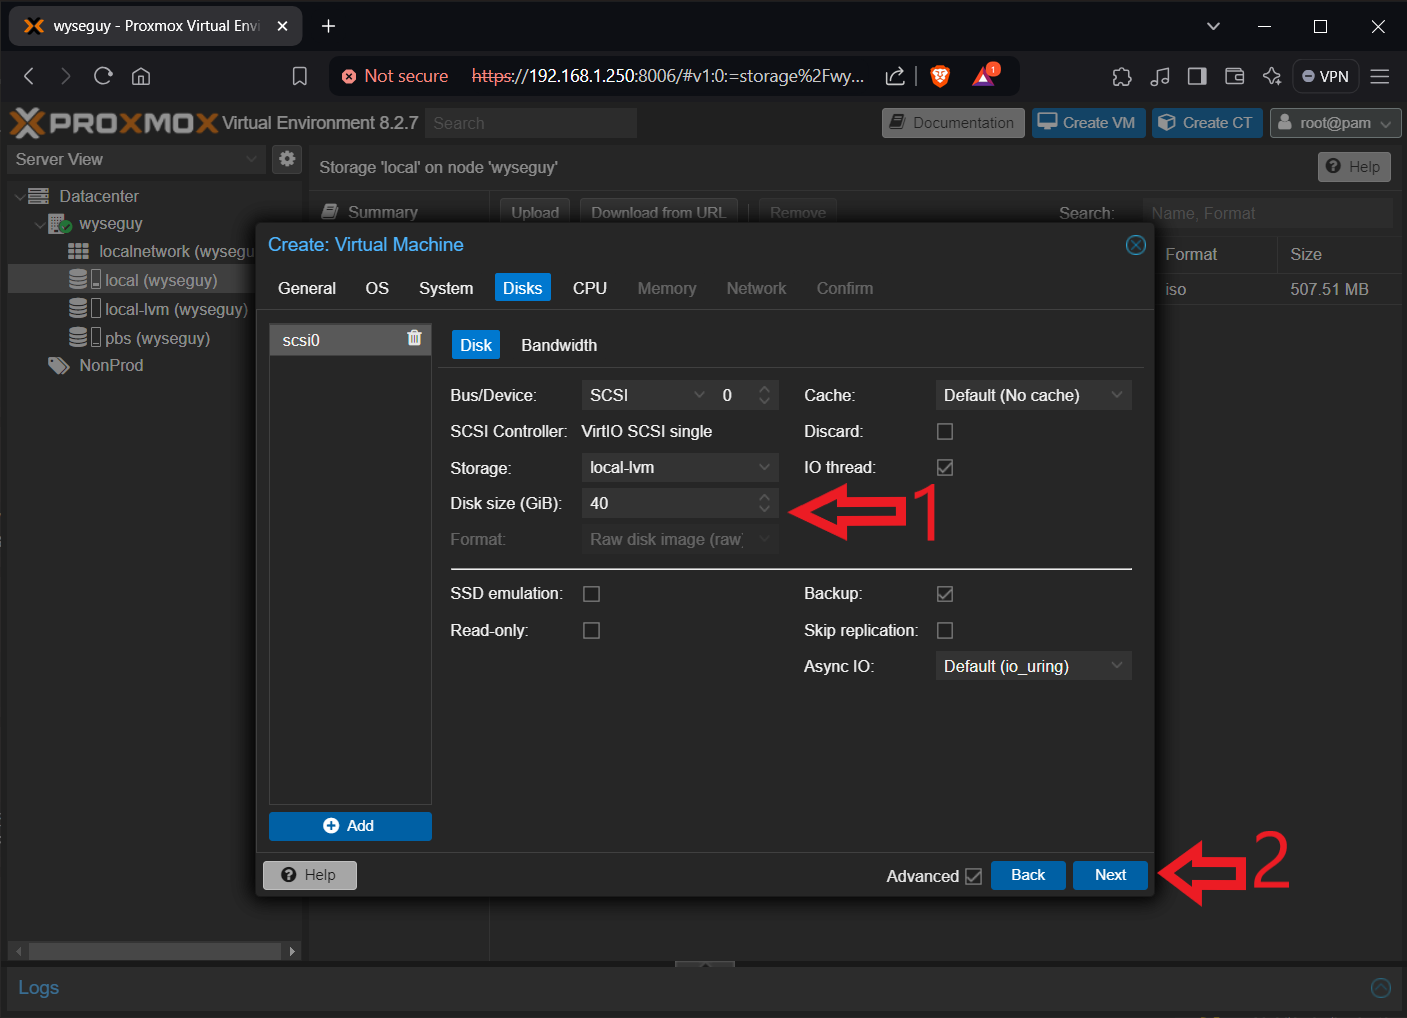Toggle the Advanced checkbox
Viewport: 1407px width, 1018px height.
973,876
